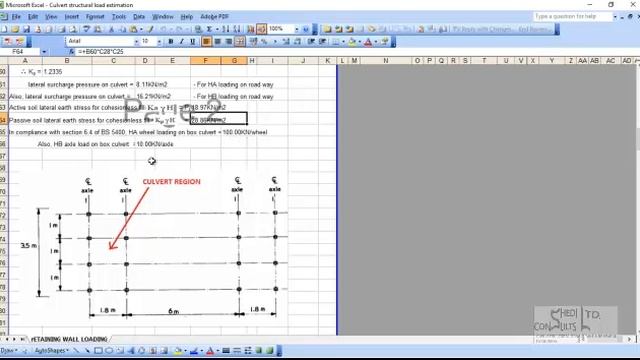Expand the Paste options dropdown arrow
This screenshot has width=640, height=360.
pos(141,29)
